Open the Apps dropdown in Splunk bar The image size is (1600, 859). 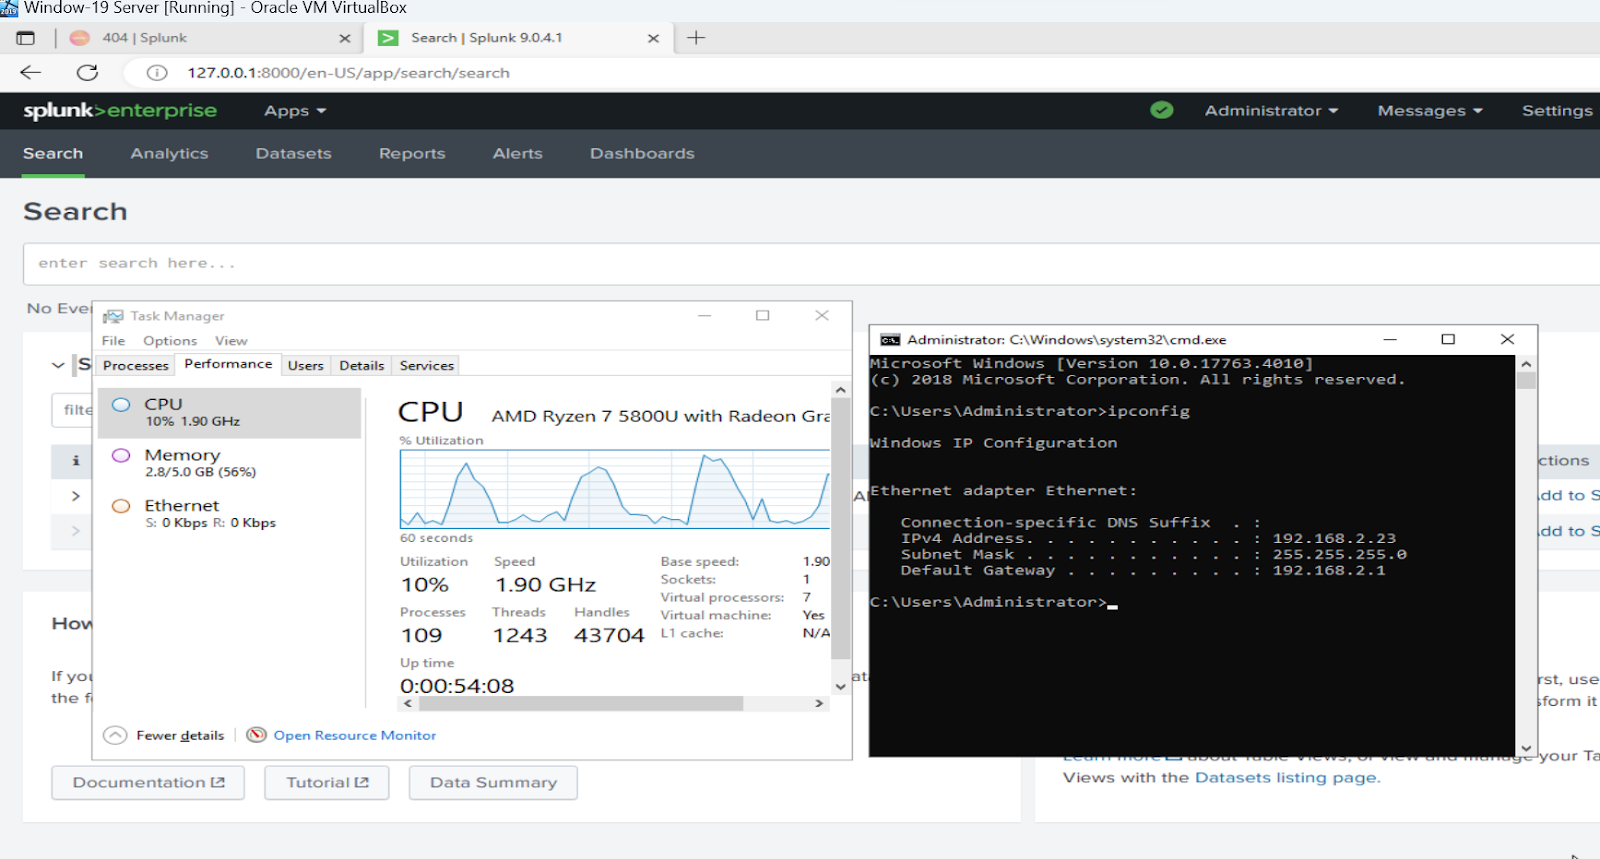295,111
